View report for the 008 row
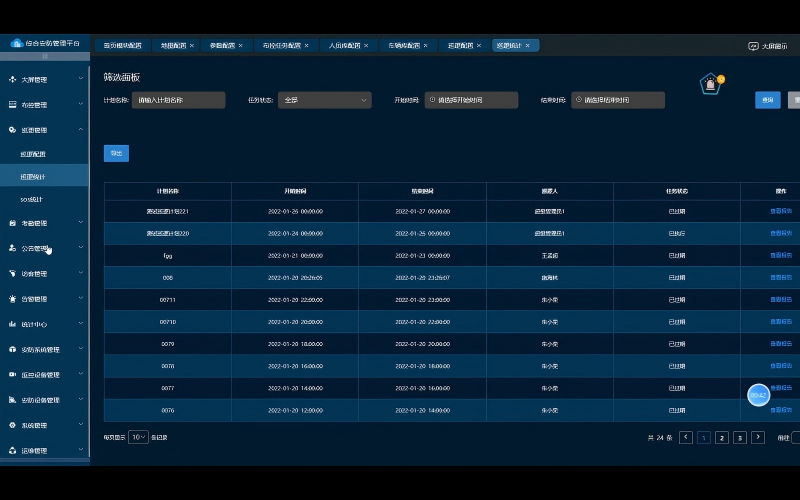 tap(781, 277)
